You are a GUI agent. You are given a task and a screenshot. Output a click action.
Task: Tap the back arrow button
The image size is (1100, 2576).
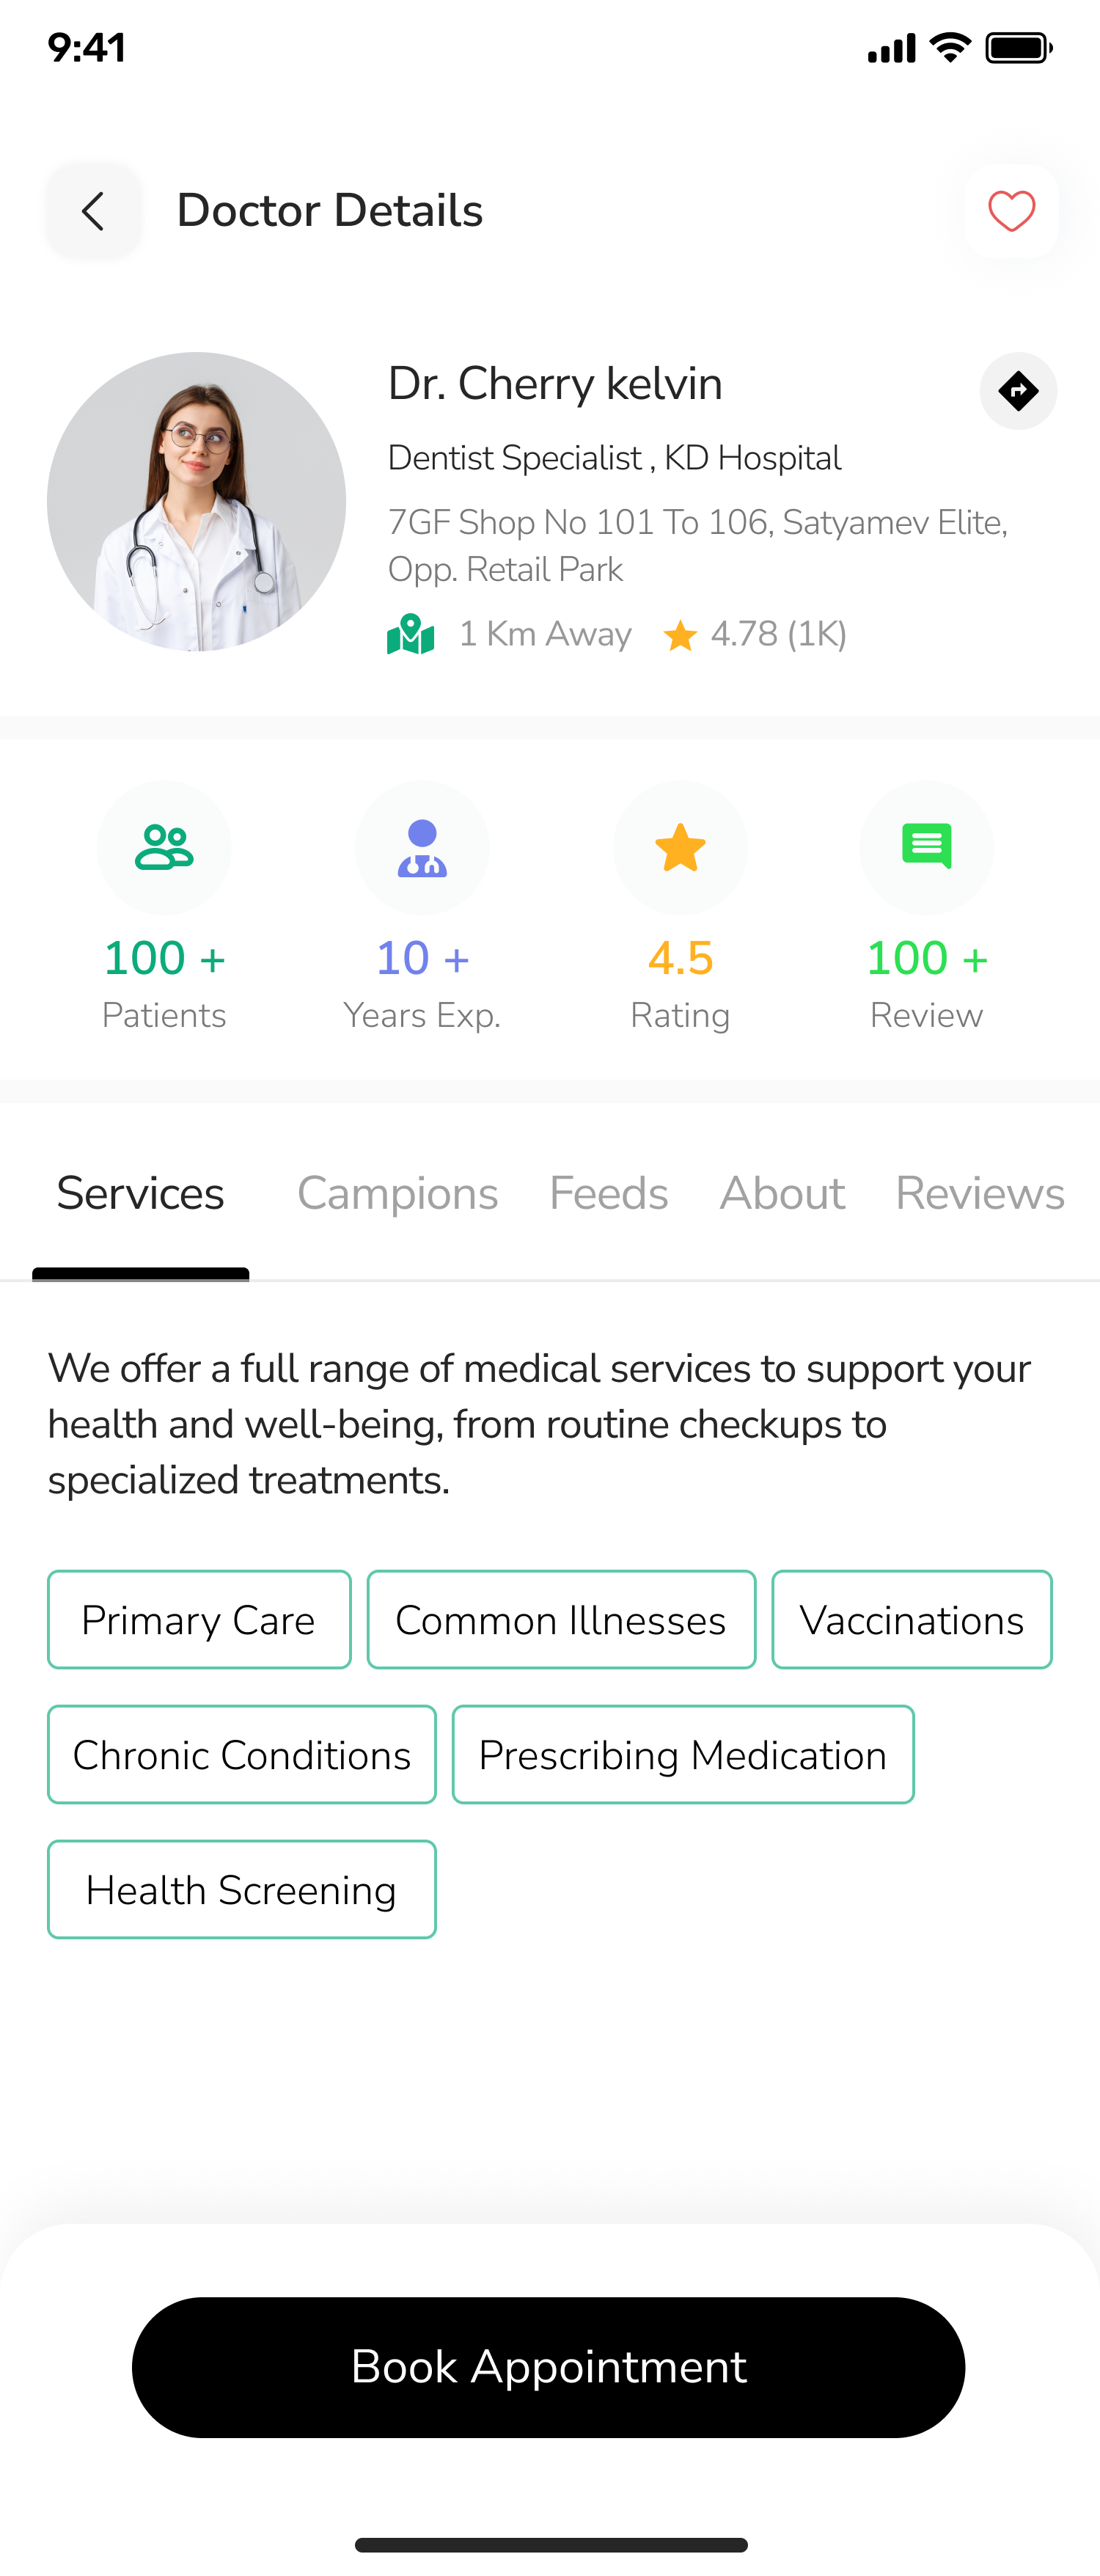[93, 211]
